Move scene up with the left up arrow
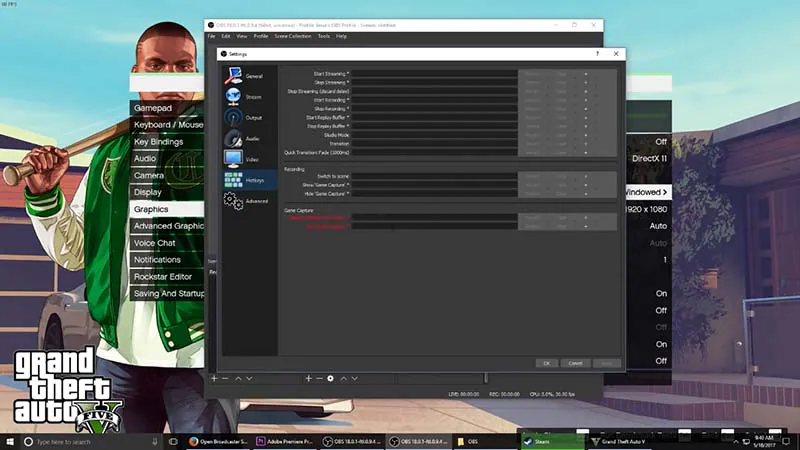The width and height of the screenshot is (800, 450). pyautogui.click(x=238, y=379)
